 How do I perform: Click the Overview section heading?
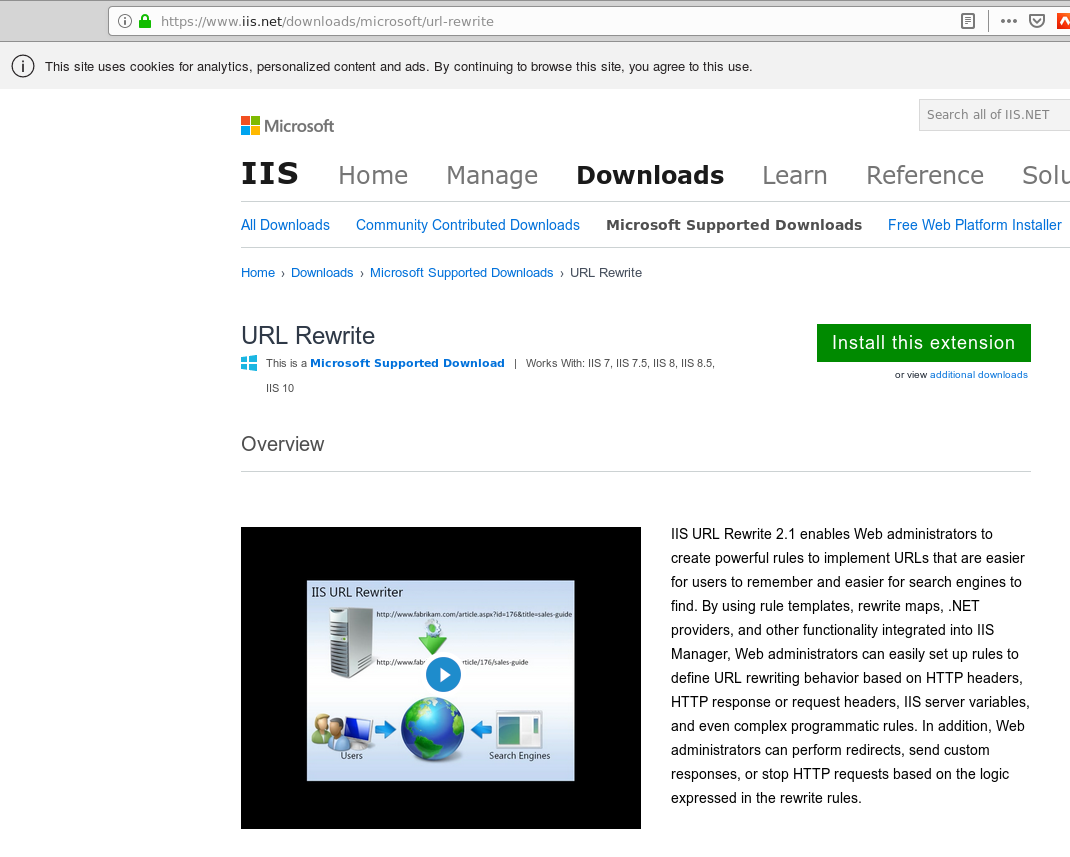[283, 444]
